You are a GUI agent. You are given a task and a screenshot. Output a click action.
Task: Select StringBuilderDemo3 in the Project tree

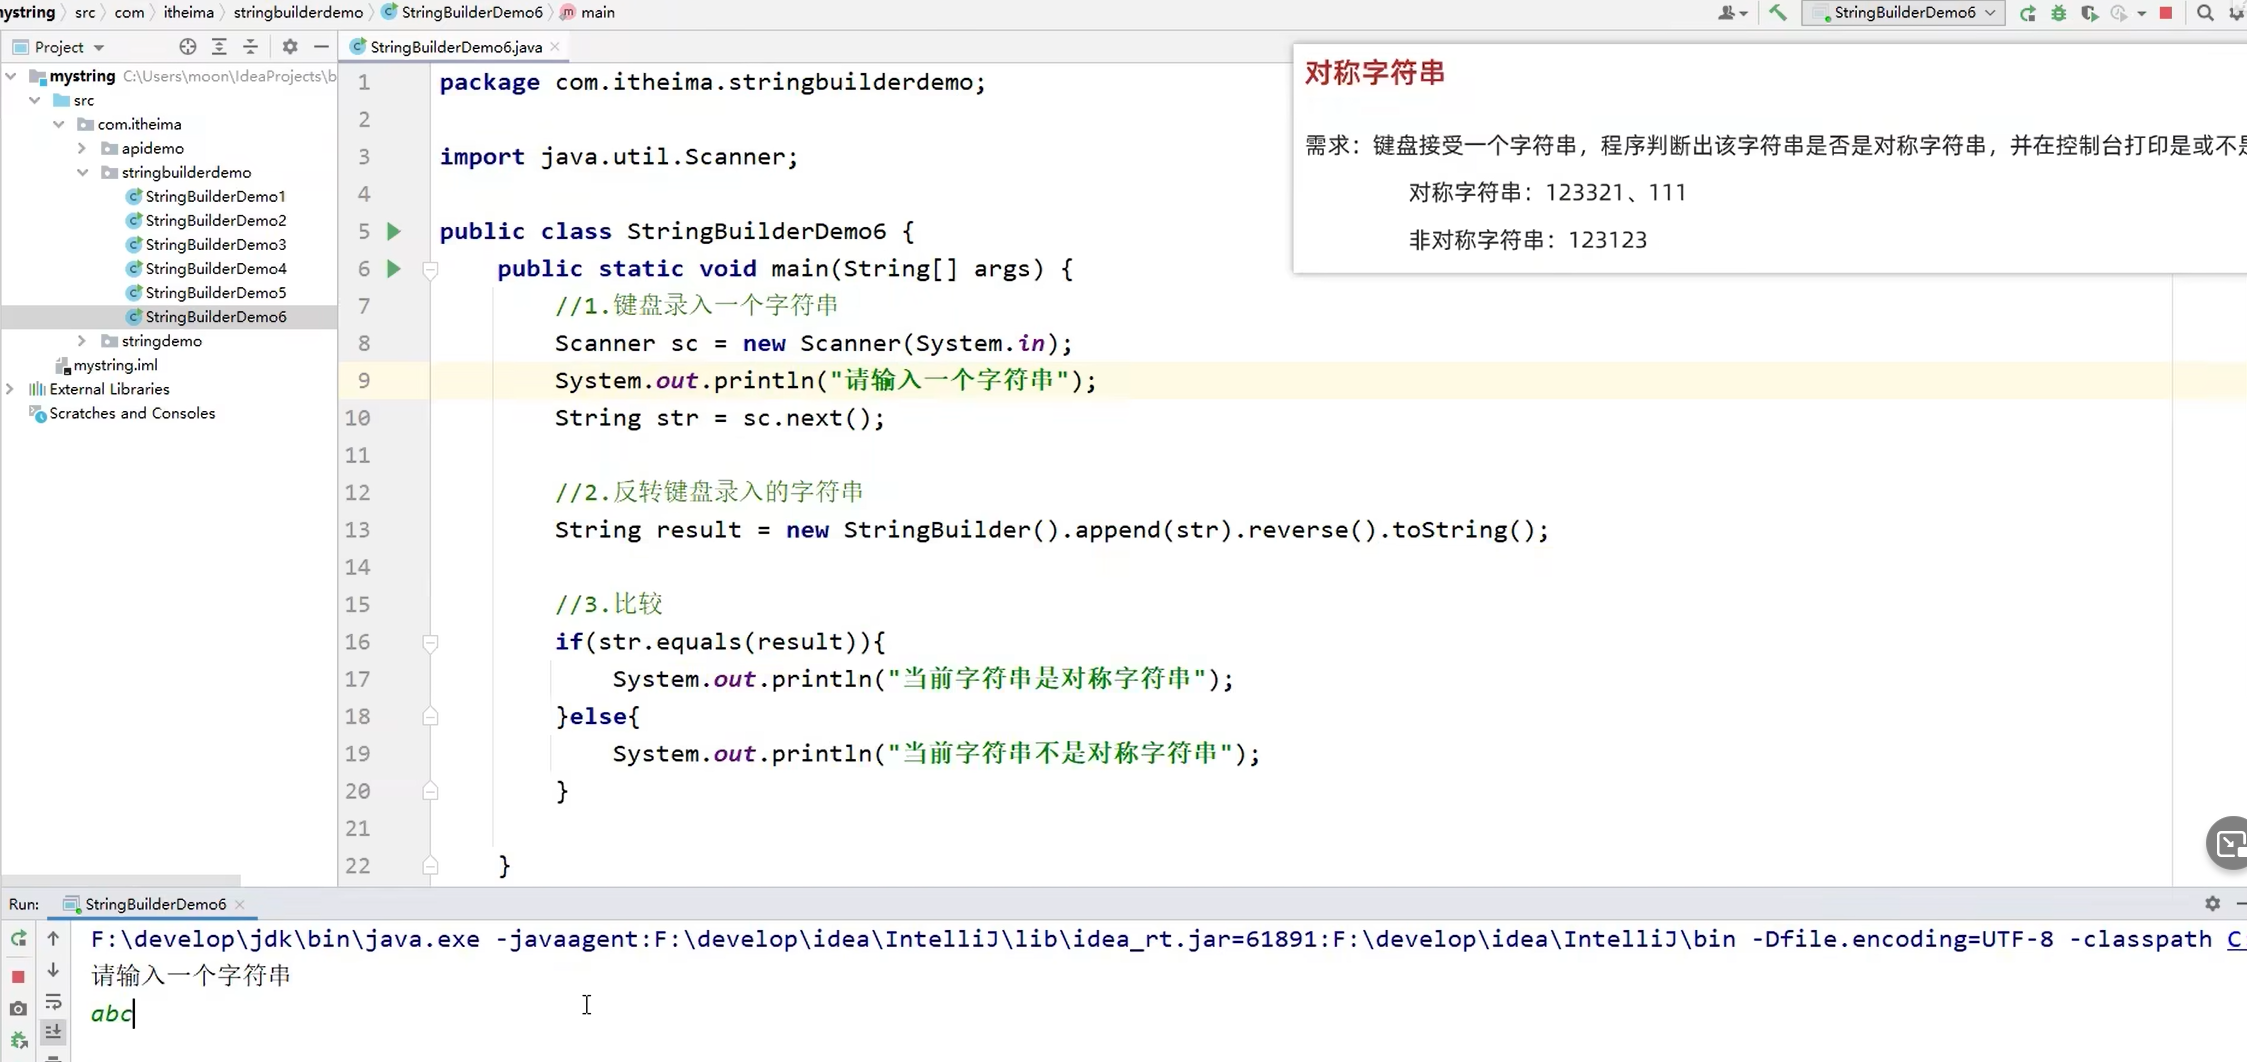tap(215, 244)
